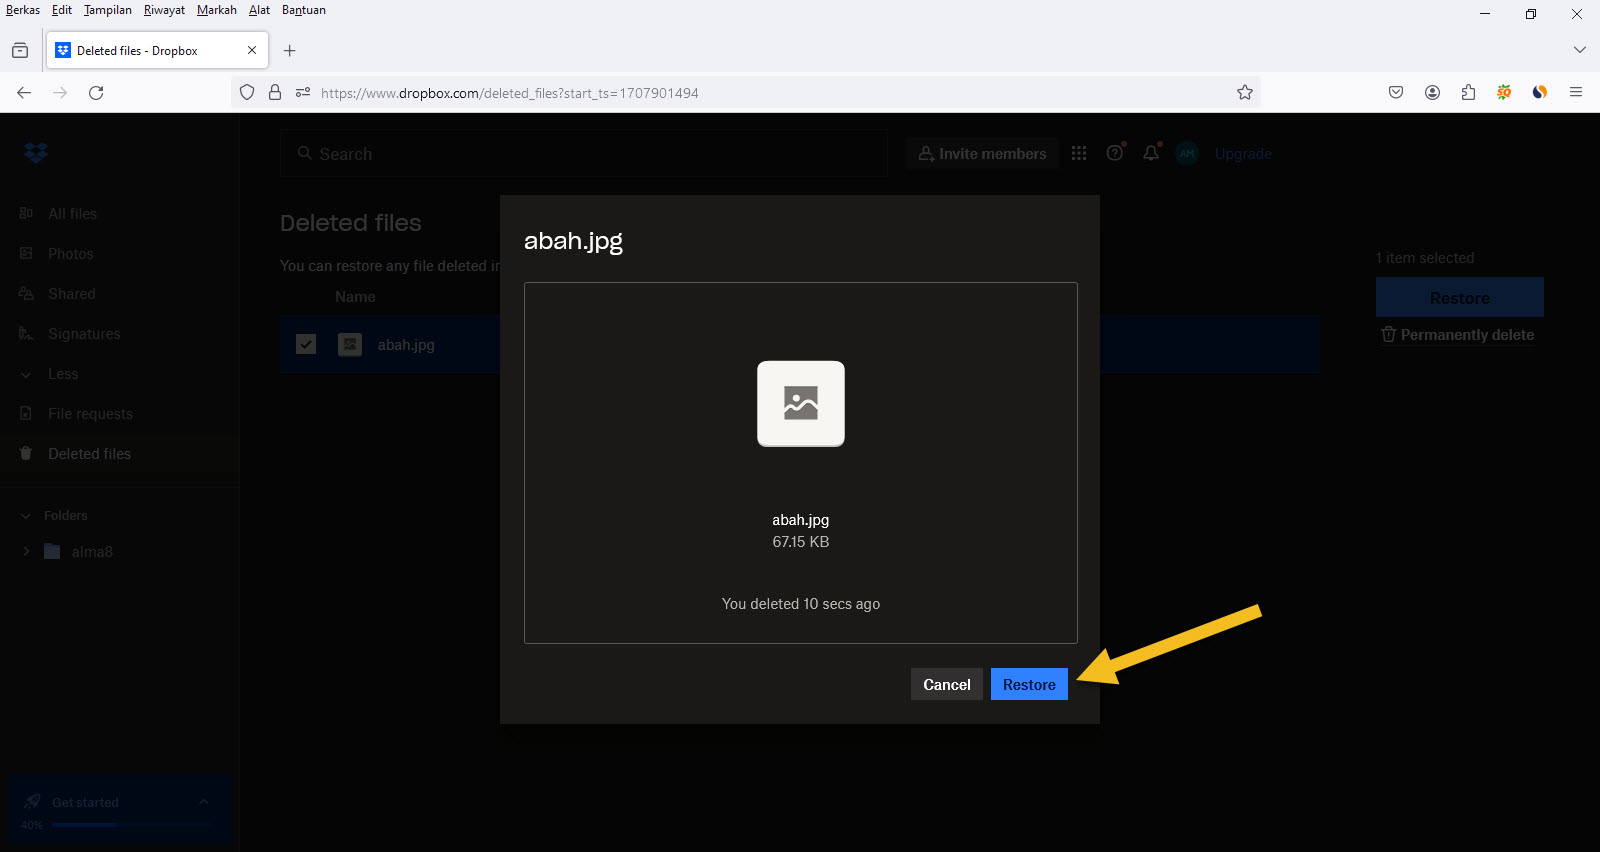Collapse the Folders section chevron
Screen dimensions: 1600x852
(26, 516)
